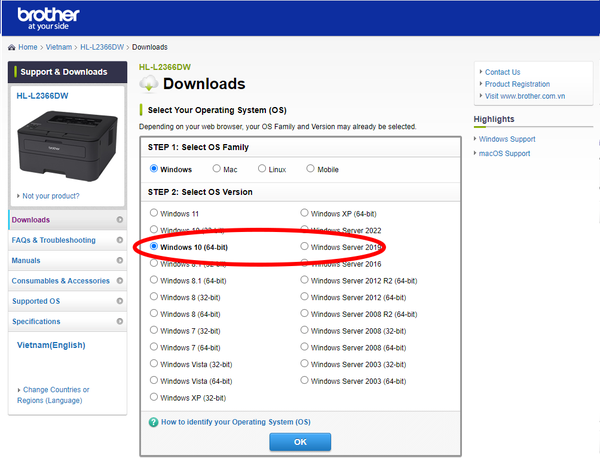Choose Windows 7 (64-bit) option

[x=154, y=347]
